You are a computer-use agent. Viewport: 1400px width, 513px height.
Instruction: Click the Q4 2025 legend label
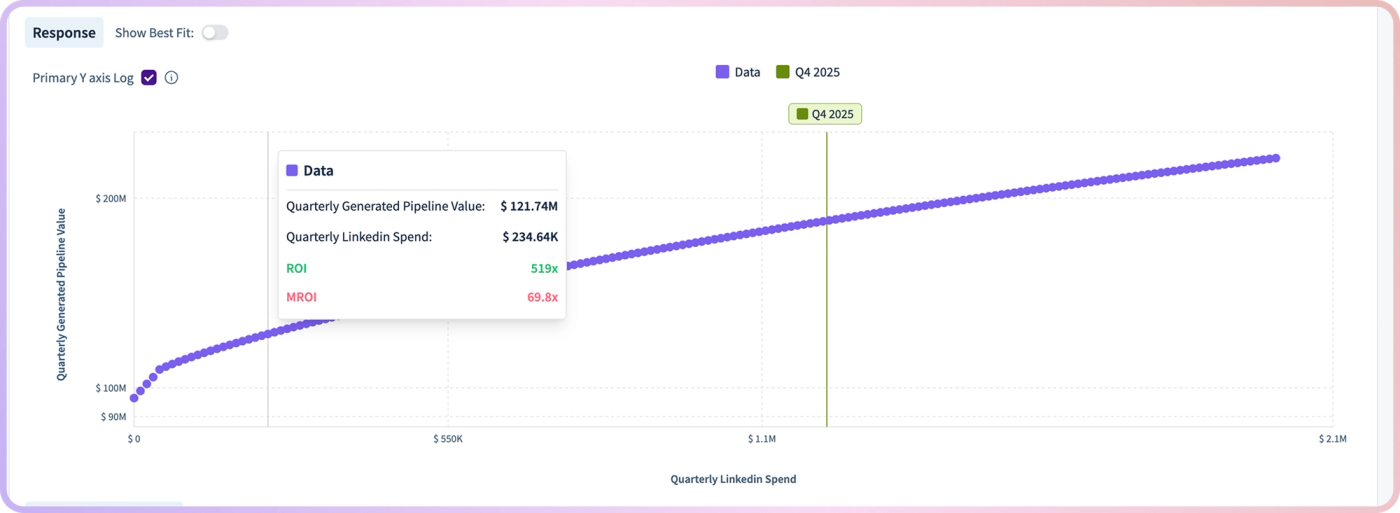point(817,72)
